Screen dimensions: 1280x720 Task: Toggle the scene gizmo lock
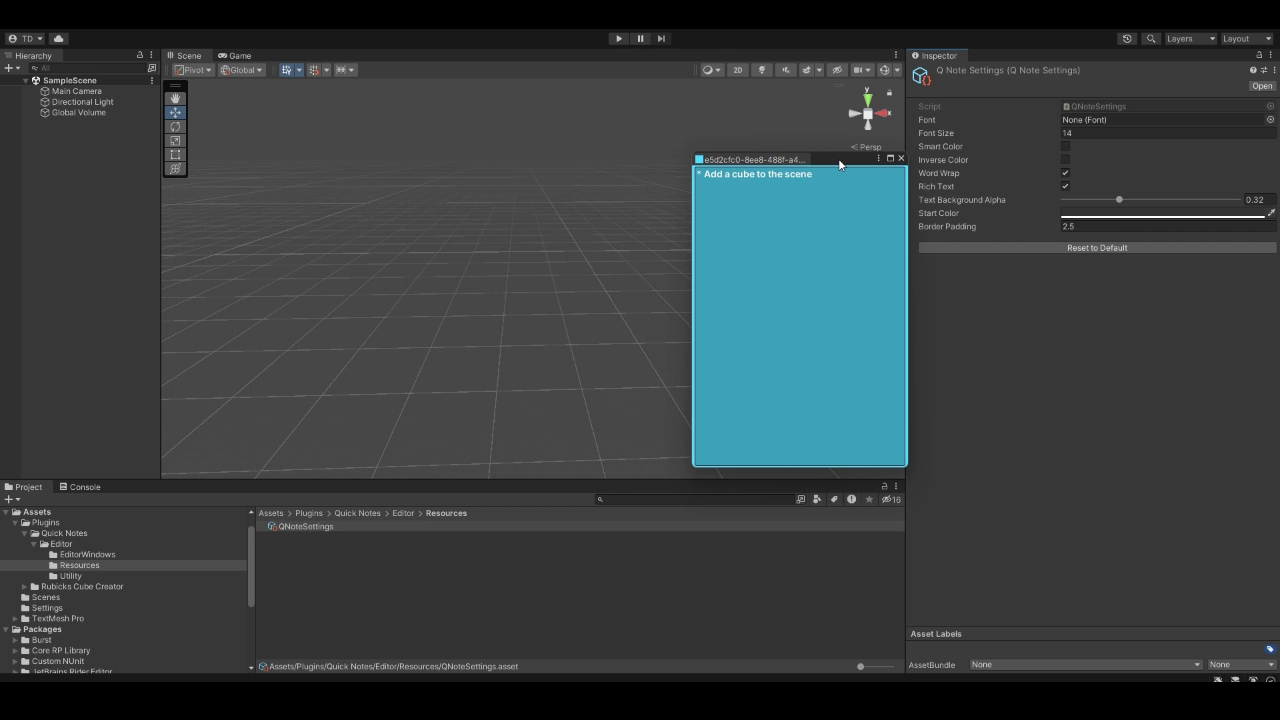(x=889, y=93)
